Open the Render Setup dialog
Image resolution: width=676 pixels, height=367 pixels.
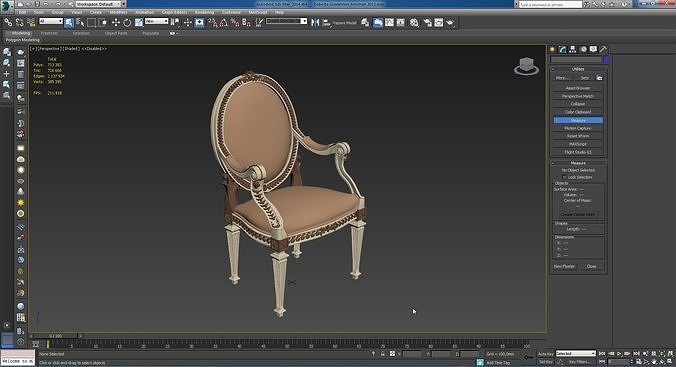click(x=427, y=22)
